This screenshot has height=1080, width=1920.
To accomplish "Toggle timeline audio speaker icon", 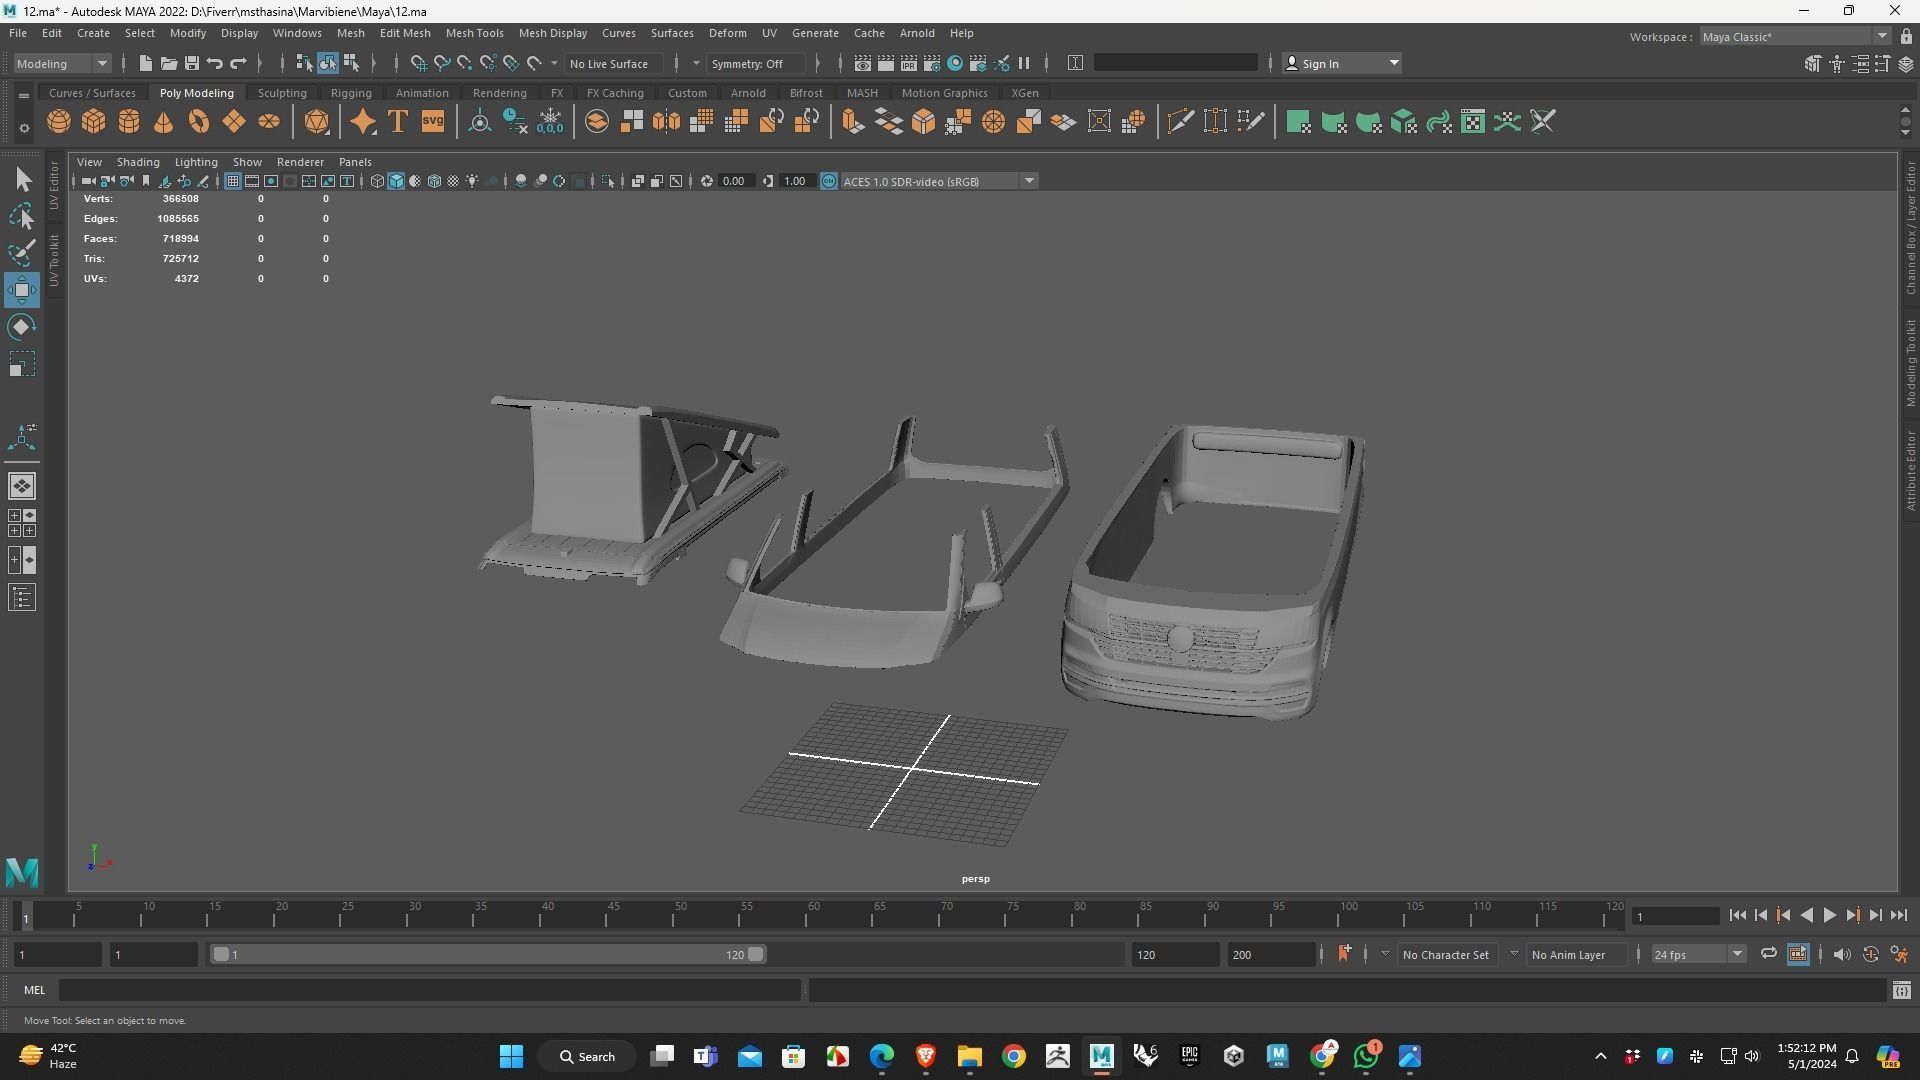I will click(1842, 954).
